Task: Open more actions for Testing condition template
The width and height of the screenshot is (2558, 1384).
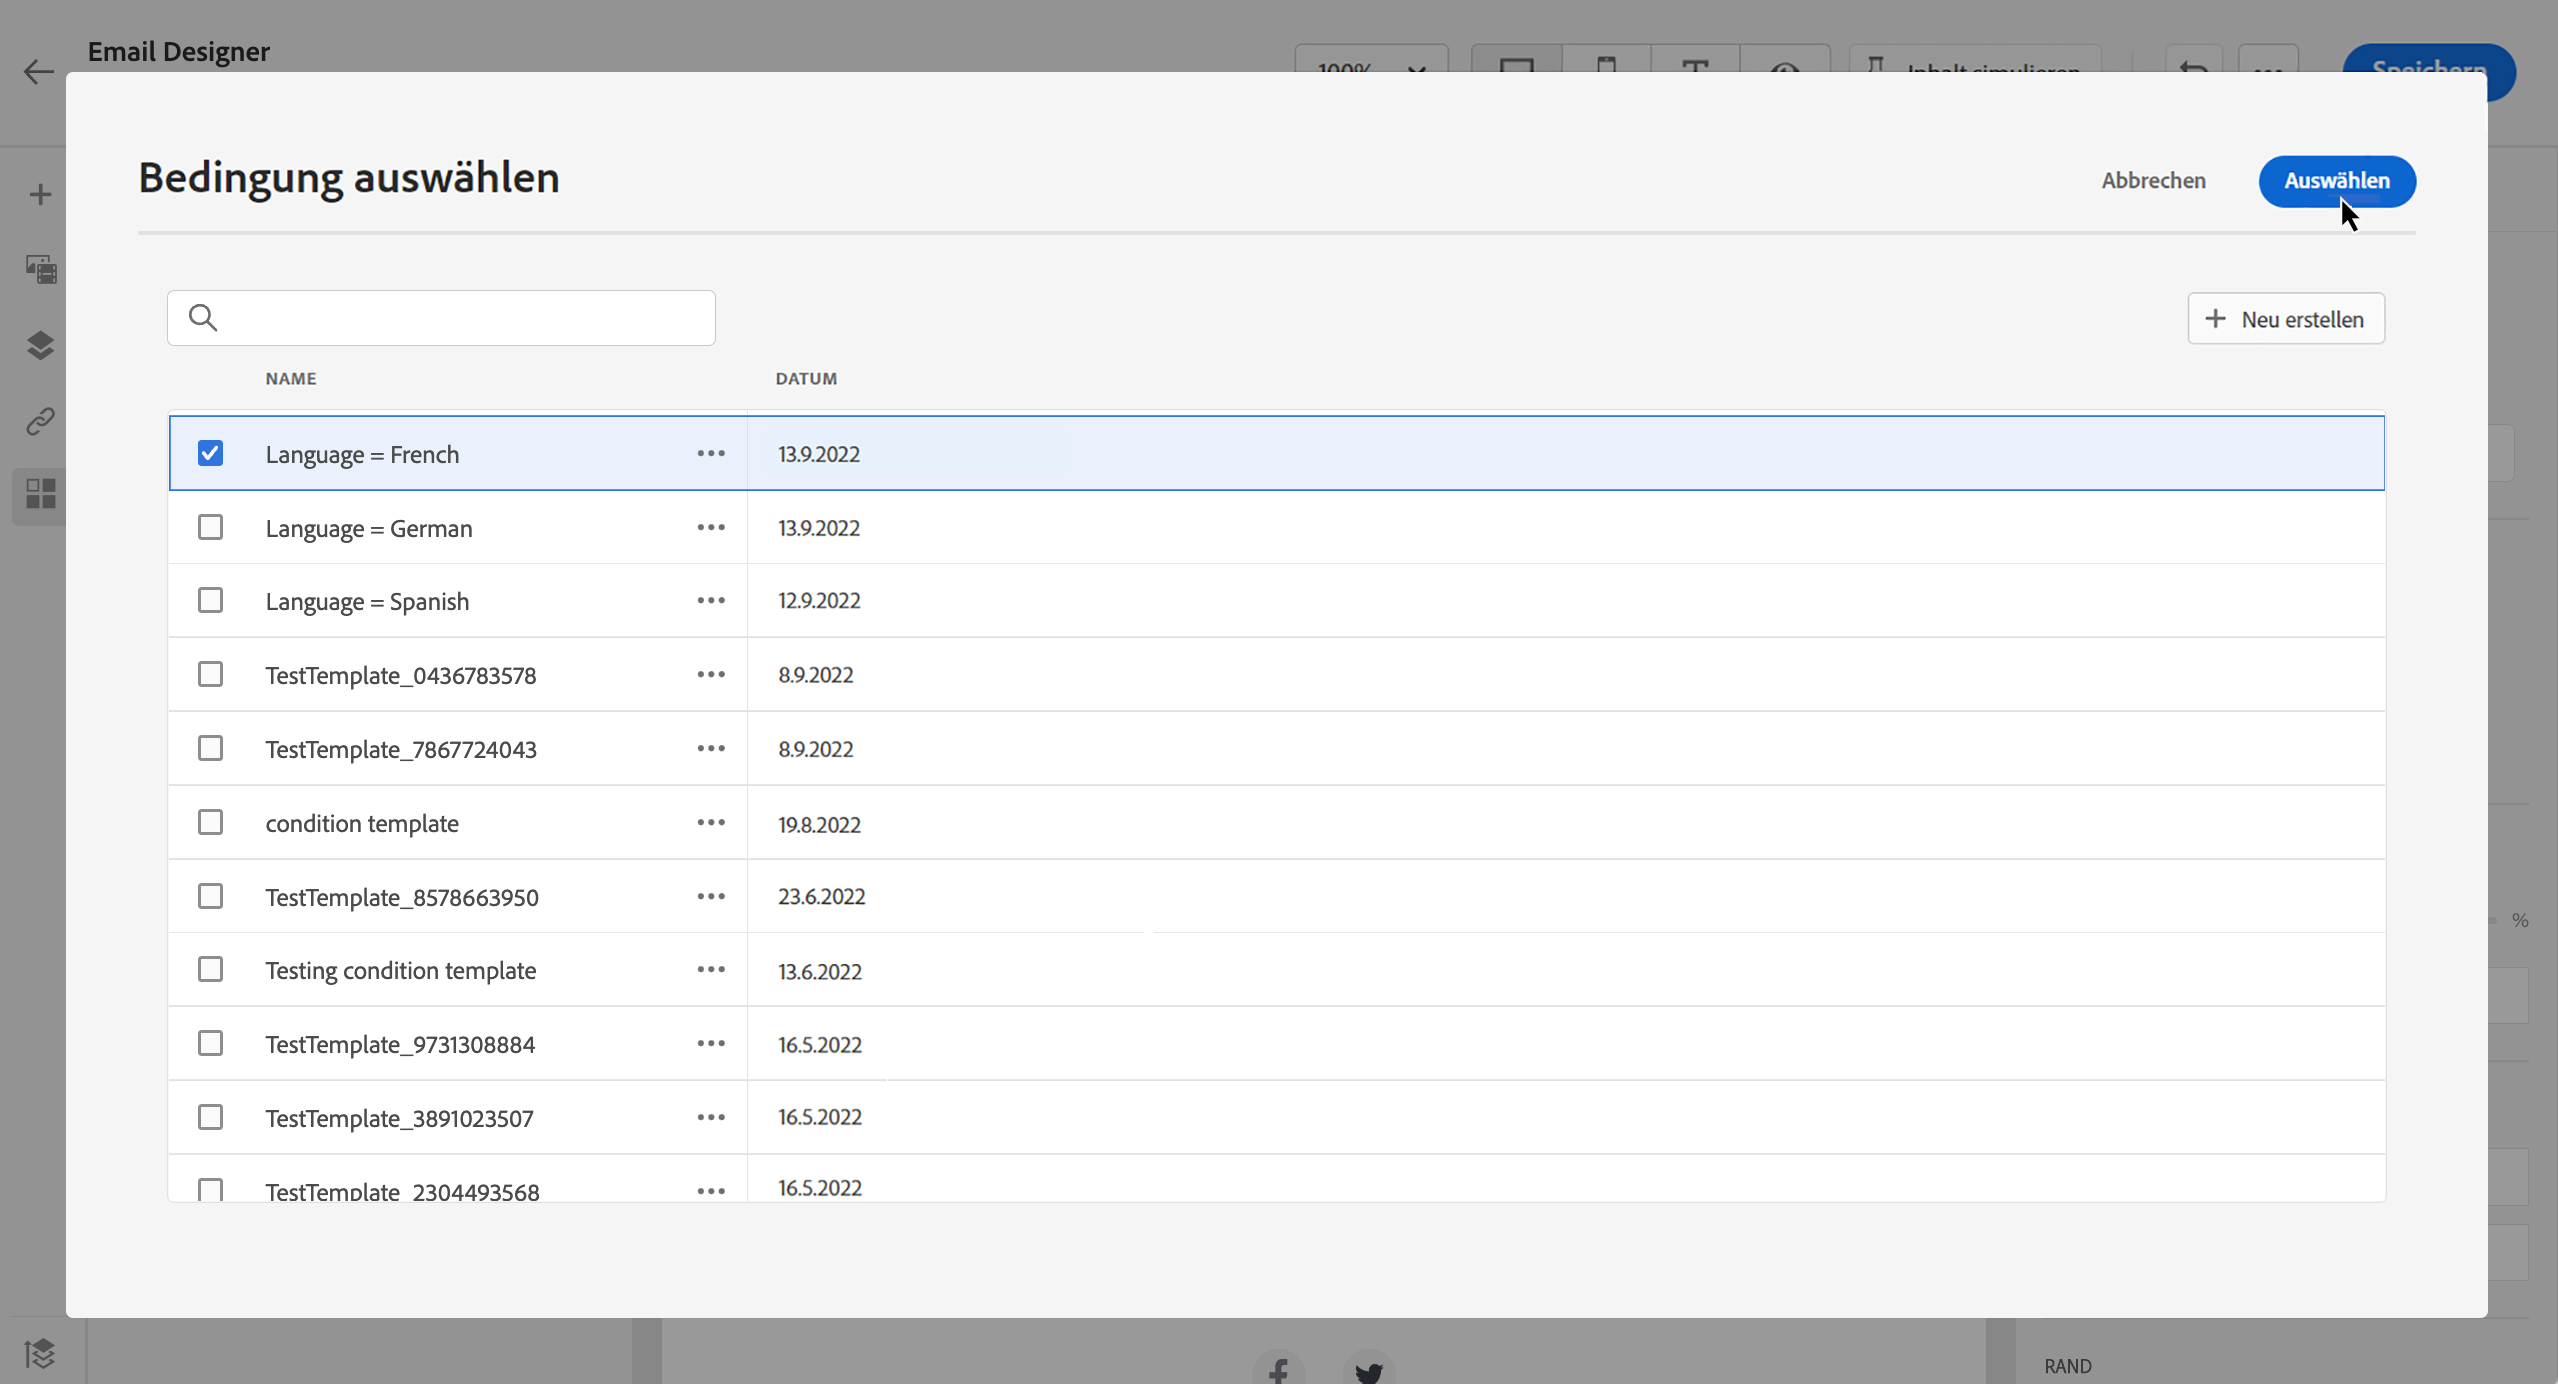Action: click(711, 969)
